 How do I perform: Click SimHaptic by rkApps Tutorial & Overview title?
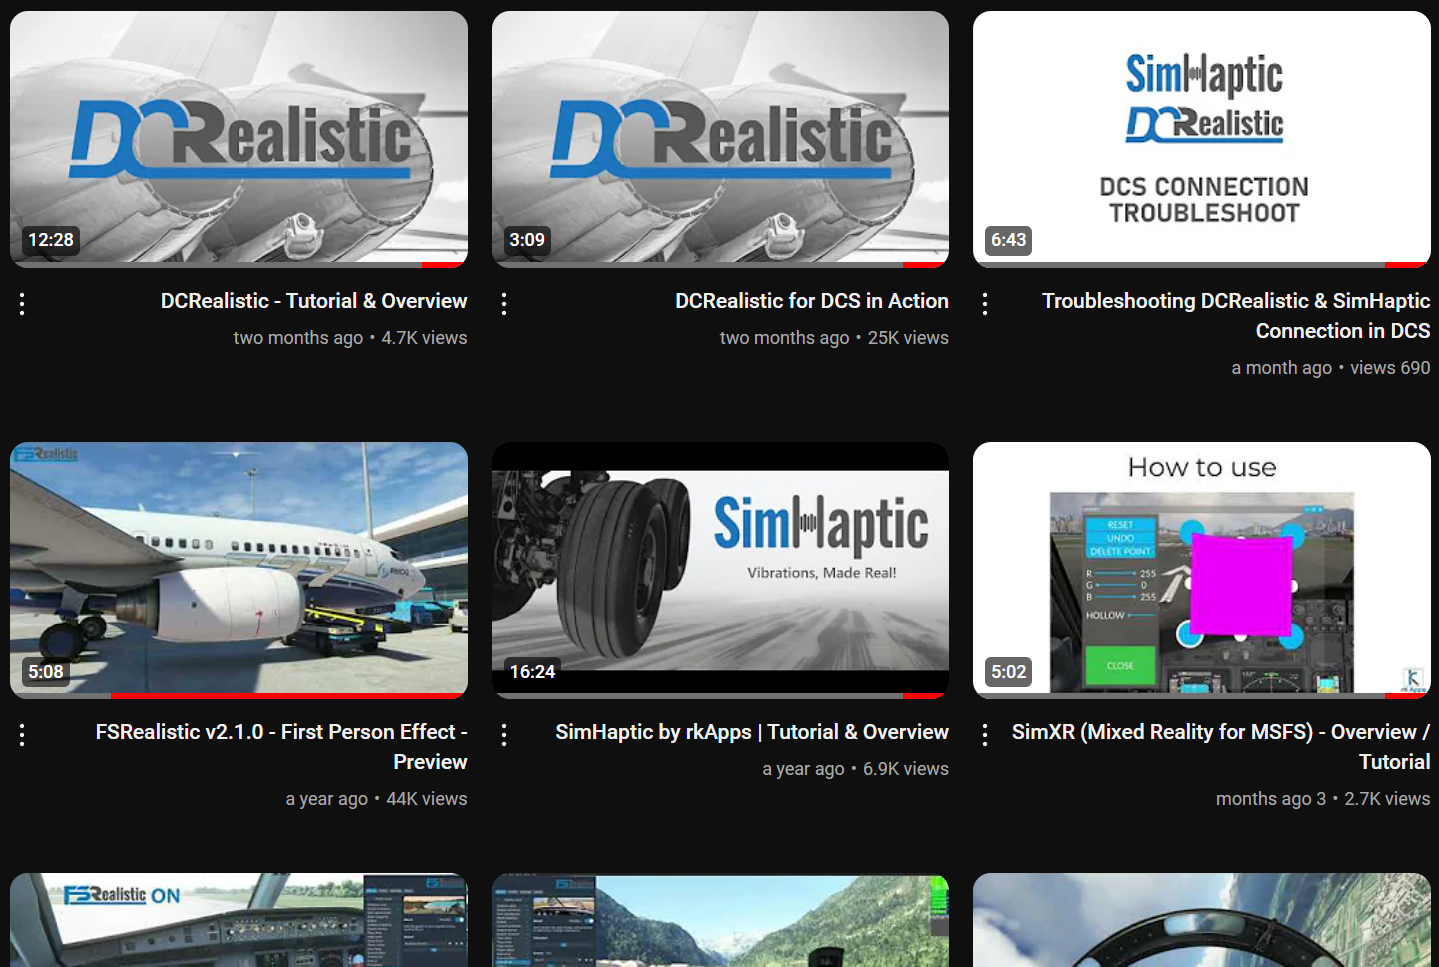pos(751,732)
